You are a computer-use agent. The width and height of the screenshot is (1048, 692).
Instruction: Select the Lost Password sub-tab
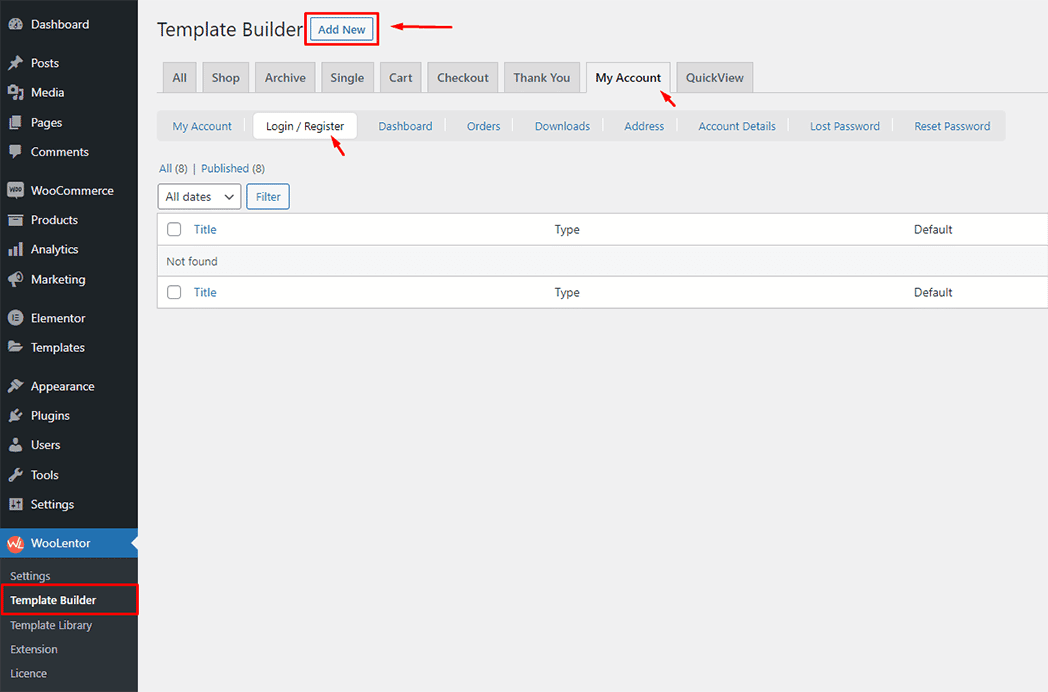pyautogui.click(x=844, y=126)
